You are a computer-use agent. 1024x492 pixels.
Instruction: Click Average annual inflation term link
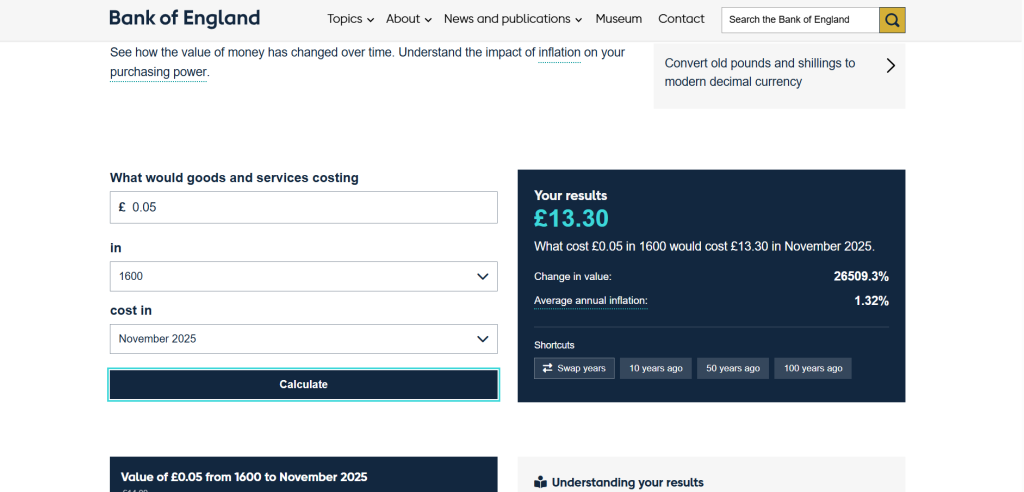(591, 301)
